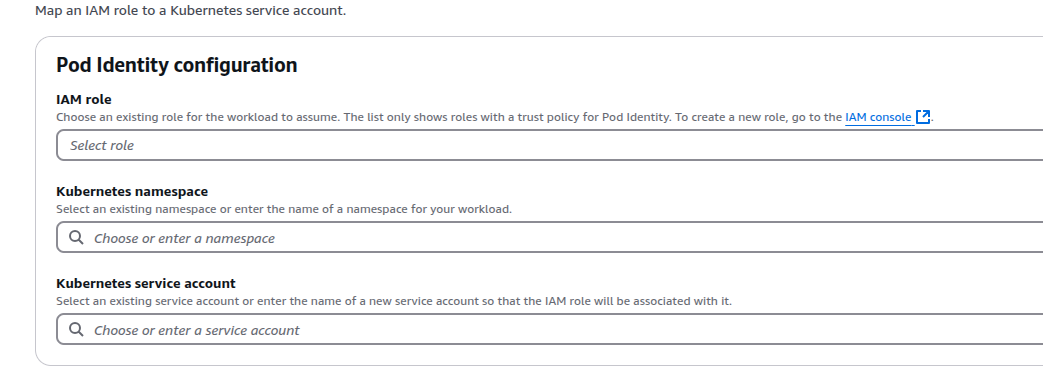Click blank area right of Pod Identity heading

point(665,65)
